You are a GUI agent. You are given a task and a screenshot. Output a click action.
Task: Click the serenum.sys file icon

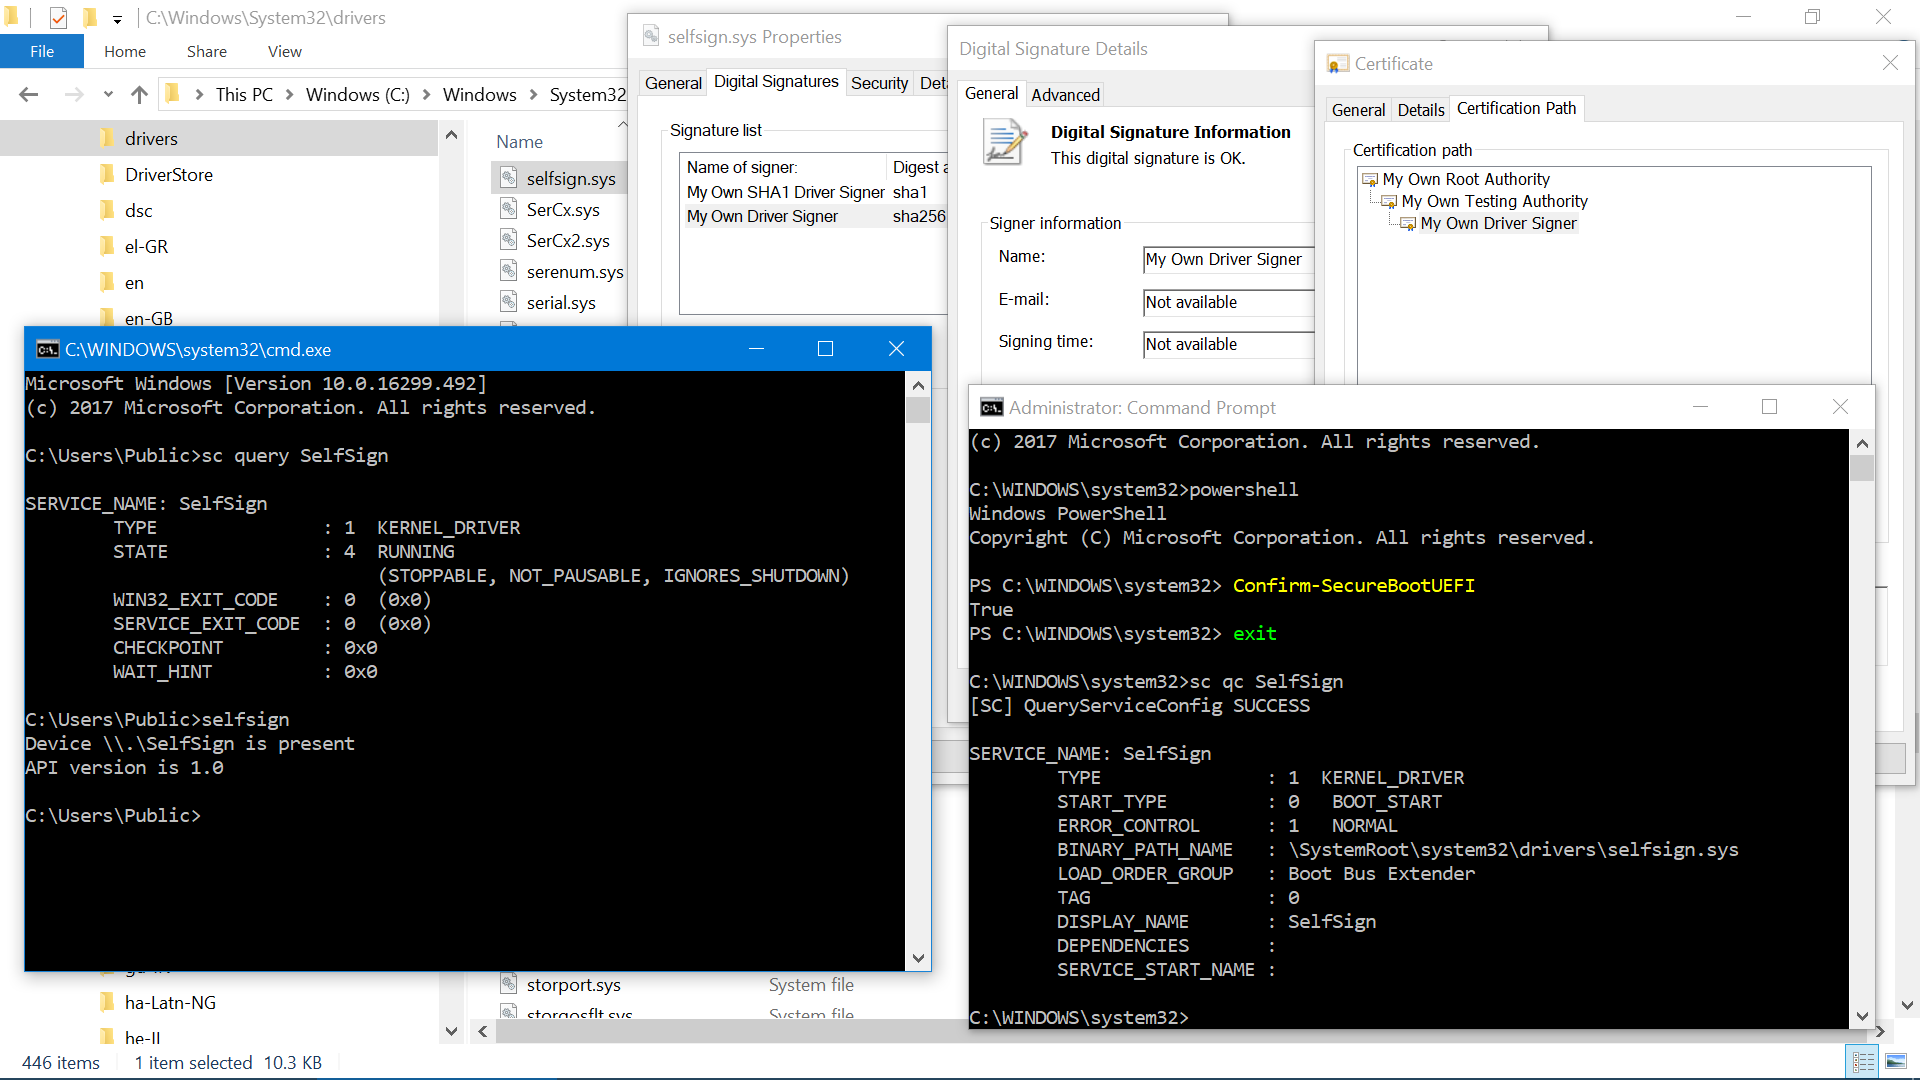coord(509,271)
